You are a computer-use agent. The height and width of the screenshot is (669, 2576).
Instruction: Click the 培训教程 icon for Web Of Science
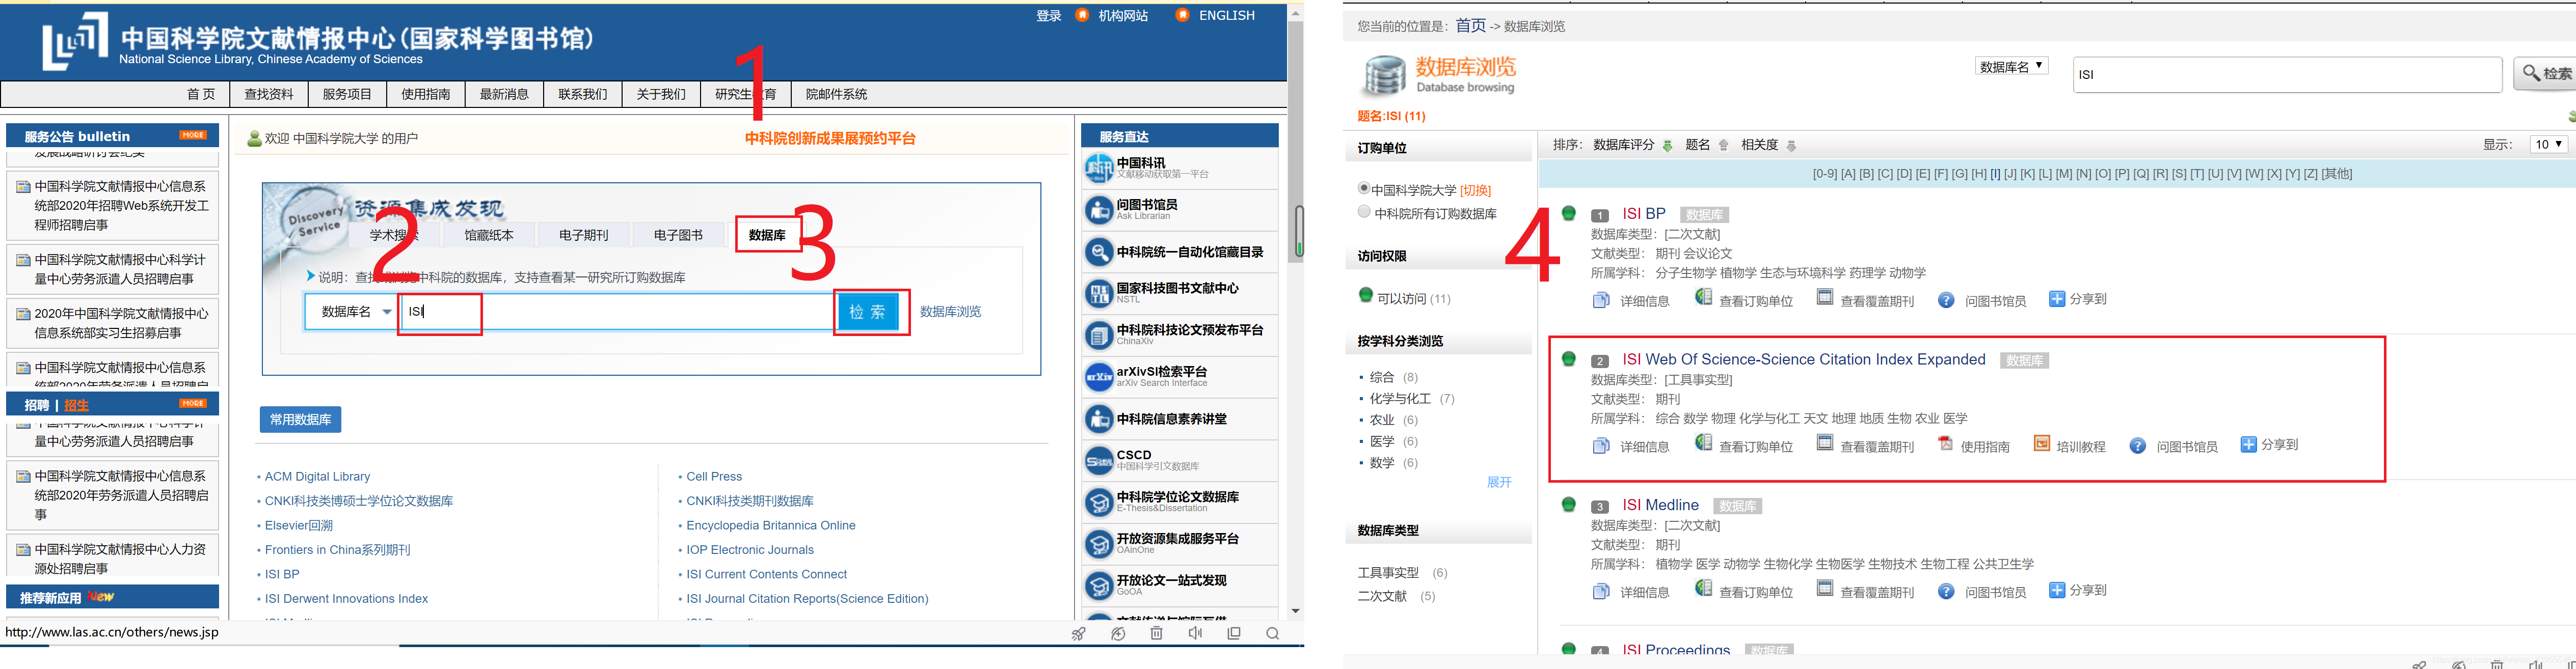coord(2041,444)
